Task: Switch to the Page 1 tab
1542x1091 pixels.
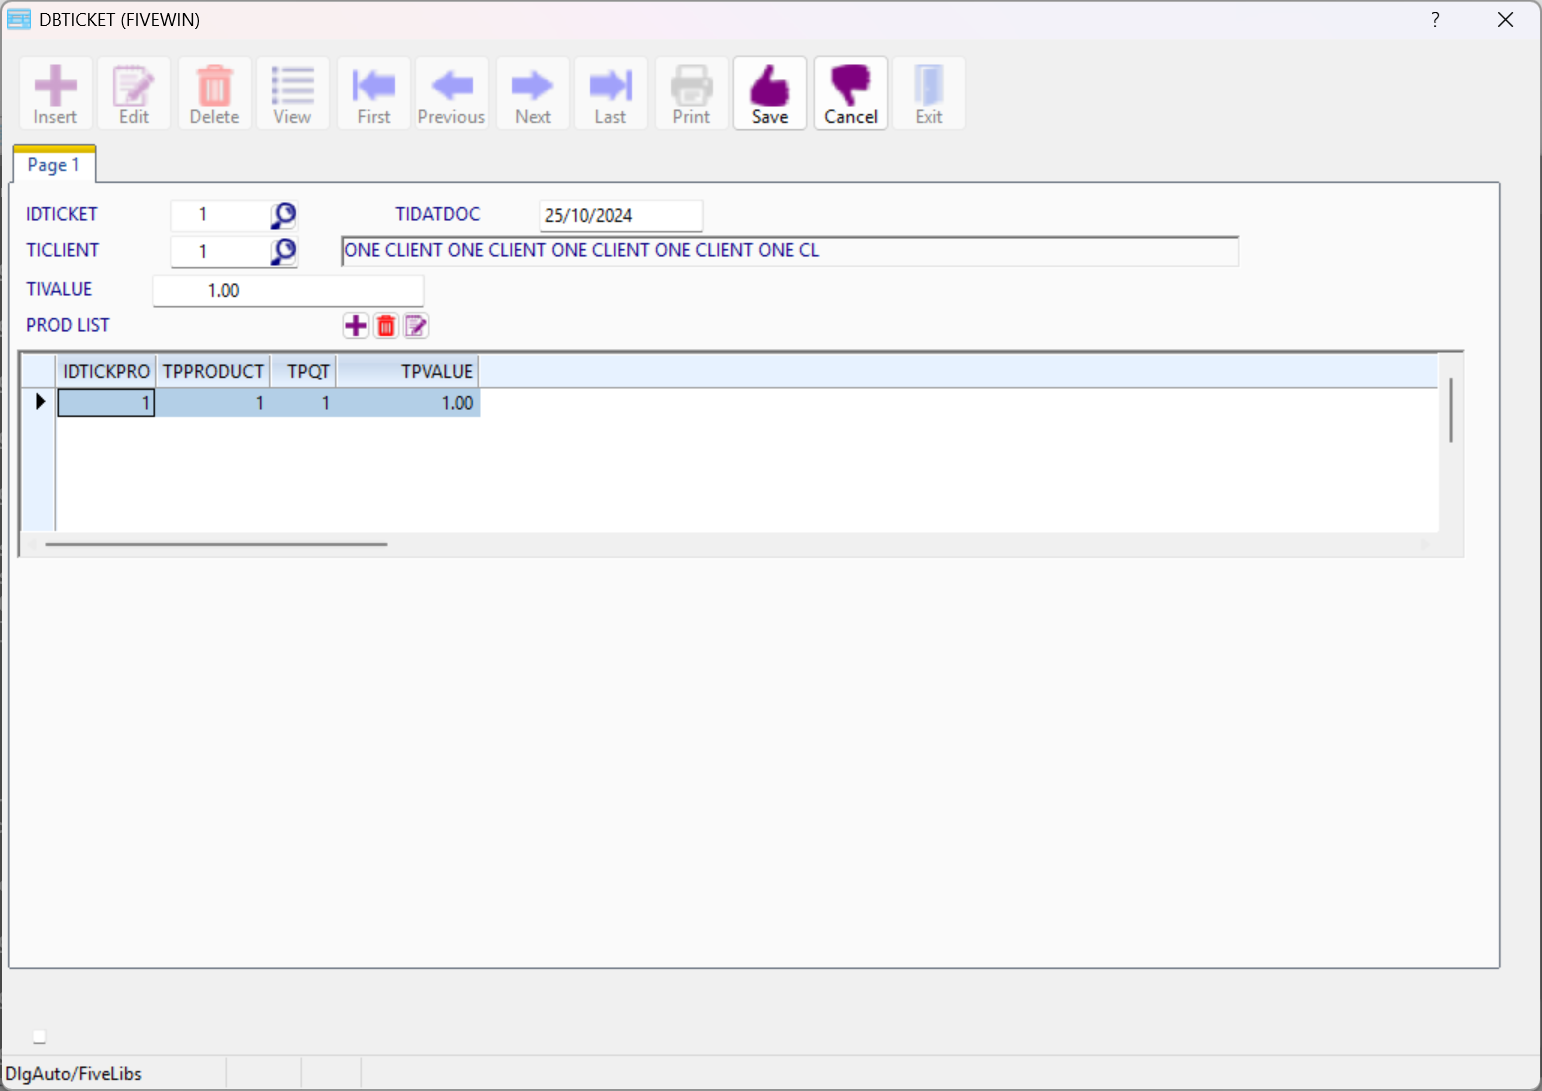Action: (x=54, y=165)
